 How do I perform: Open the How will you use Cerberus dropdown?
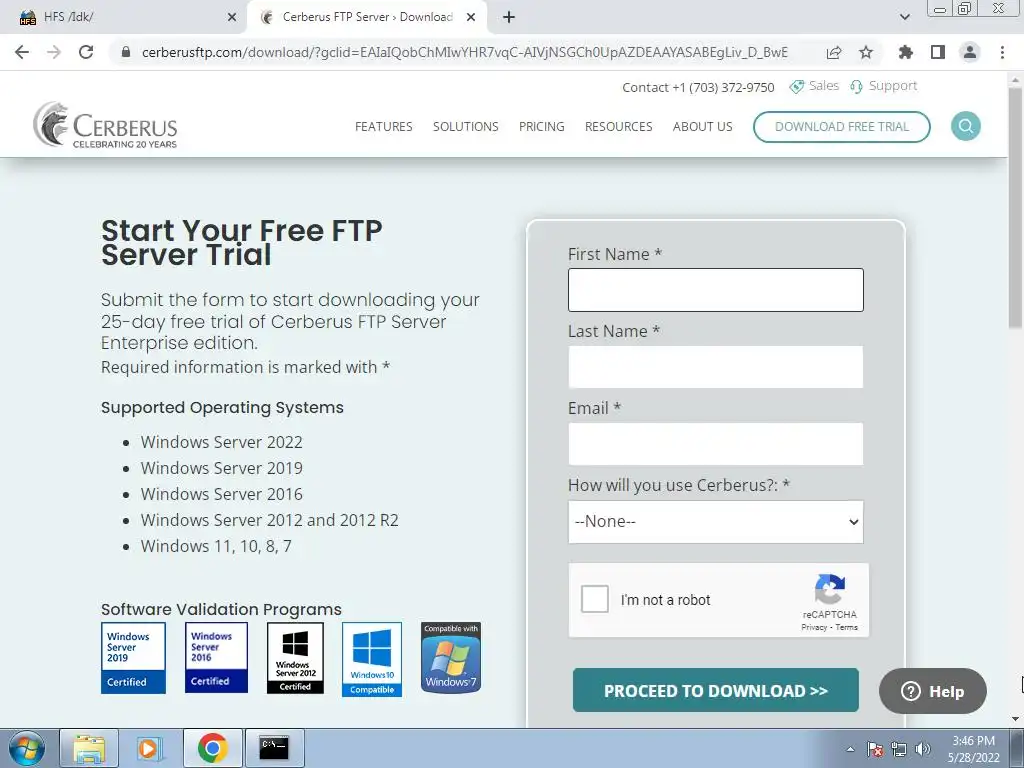[716, 522]
